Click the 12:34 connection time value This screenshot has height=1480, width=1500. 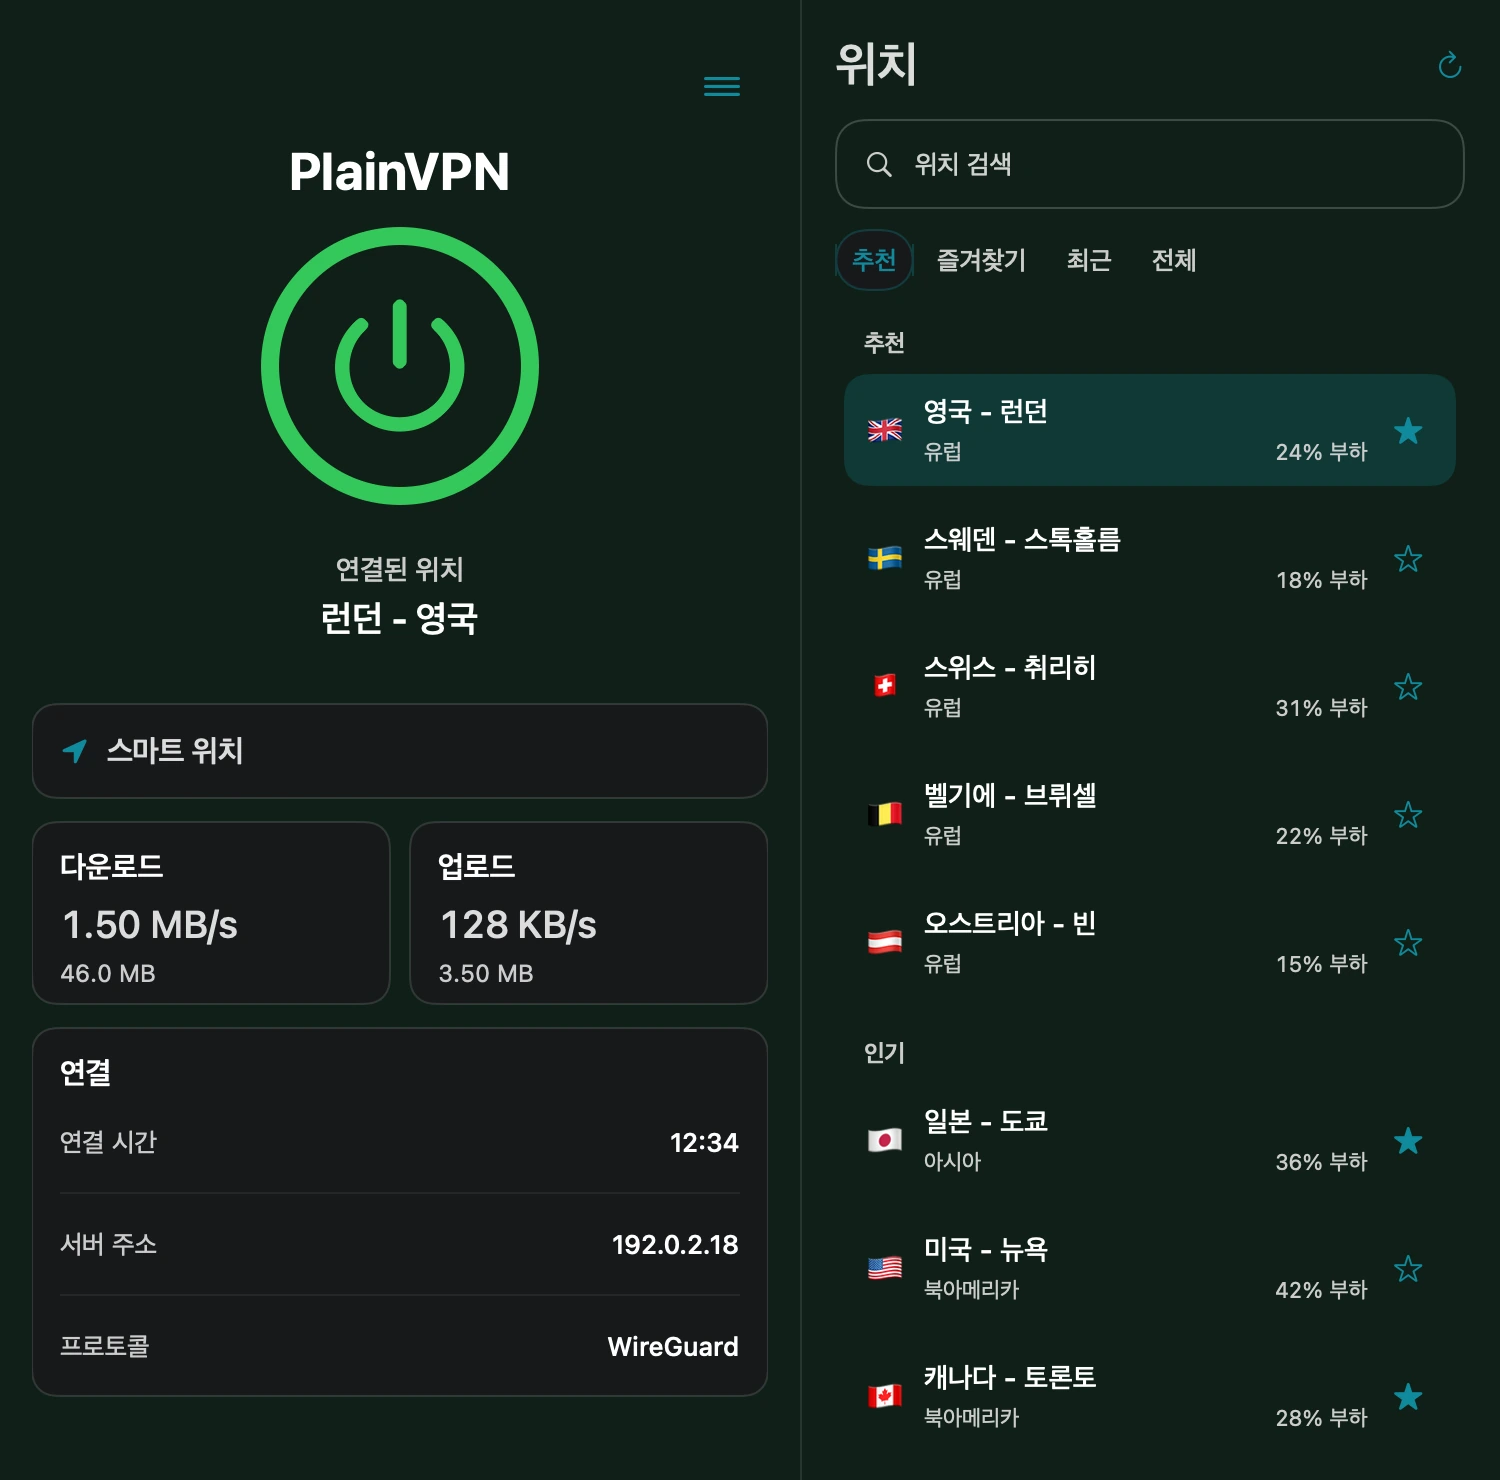click(704, 1143)
